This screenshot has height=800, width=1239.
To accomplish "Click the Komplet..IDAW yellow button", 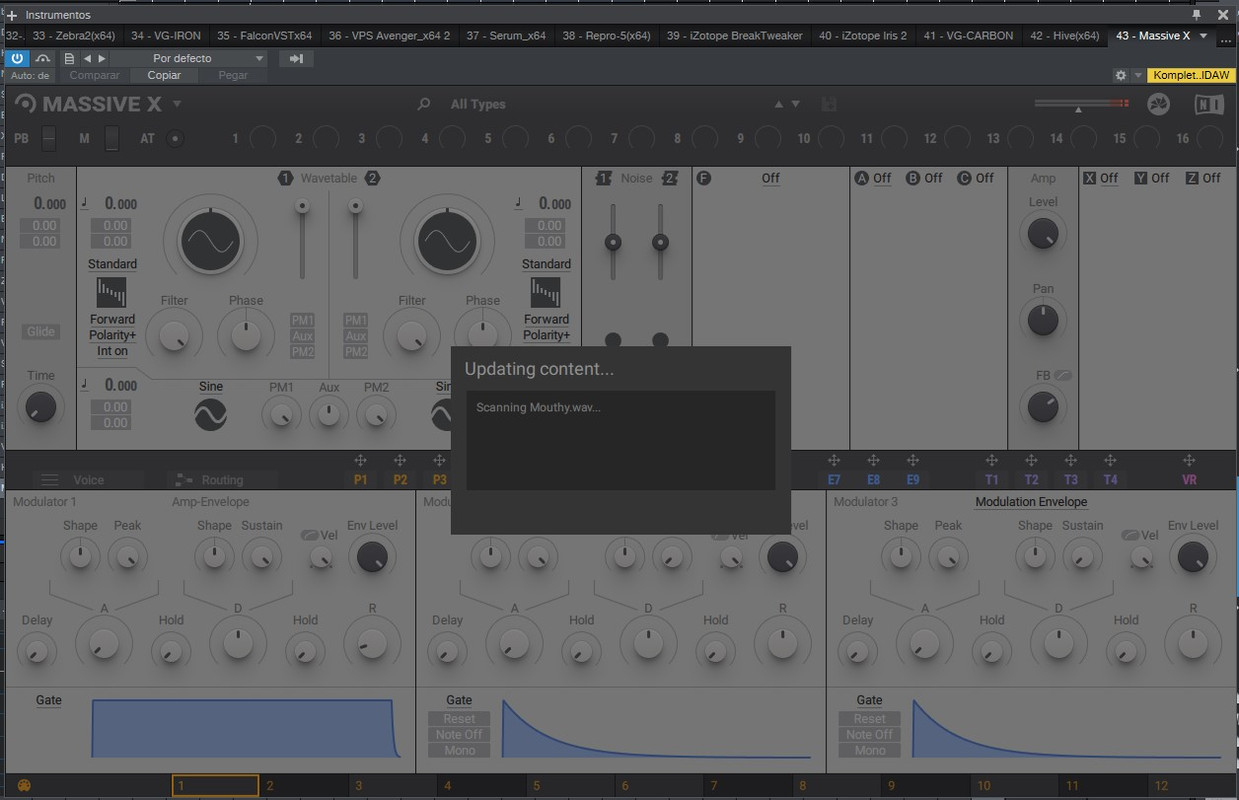I will pyautogui.click(x=1192, y=76).
